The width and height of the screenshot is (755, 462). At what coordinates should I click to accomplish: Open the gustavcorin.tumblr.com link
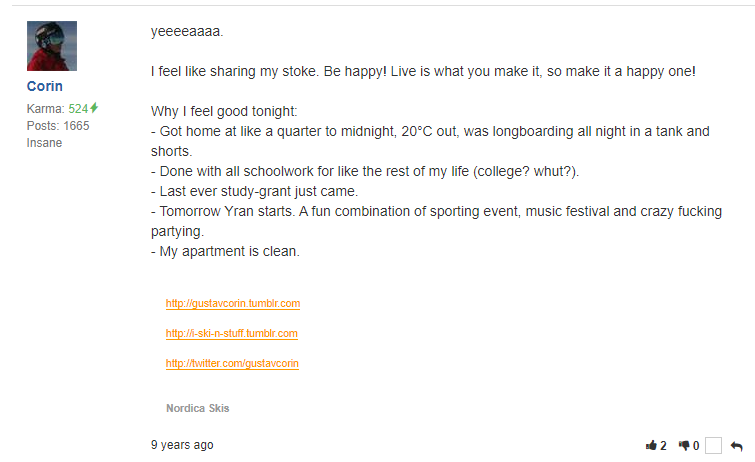(x=233, y=303)
